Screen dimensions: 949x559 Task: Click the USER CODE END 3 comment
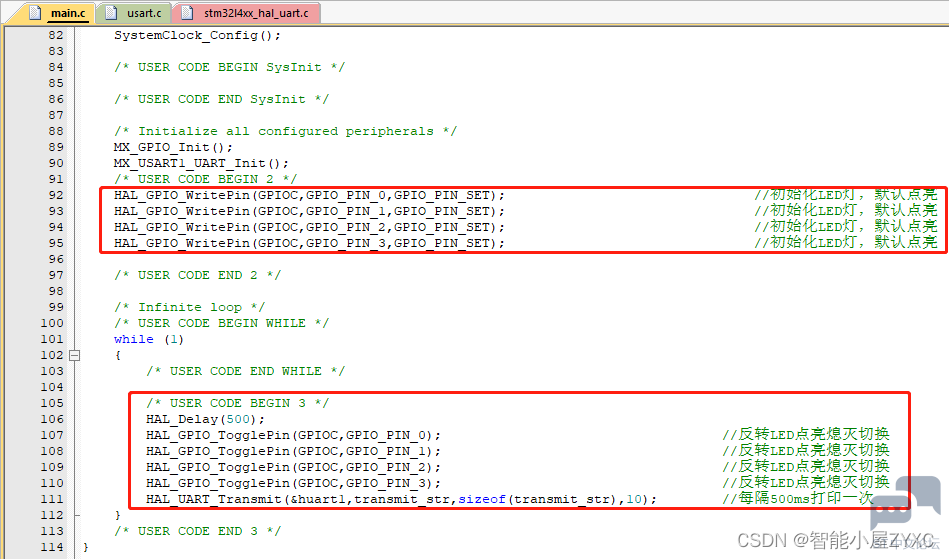click(x=197, y=531)
